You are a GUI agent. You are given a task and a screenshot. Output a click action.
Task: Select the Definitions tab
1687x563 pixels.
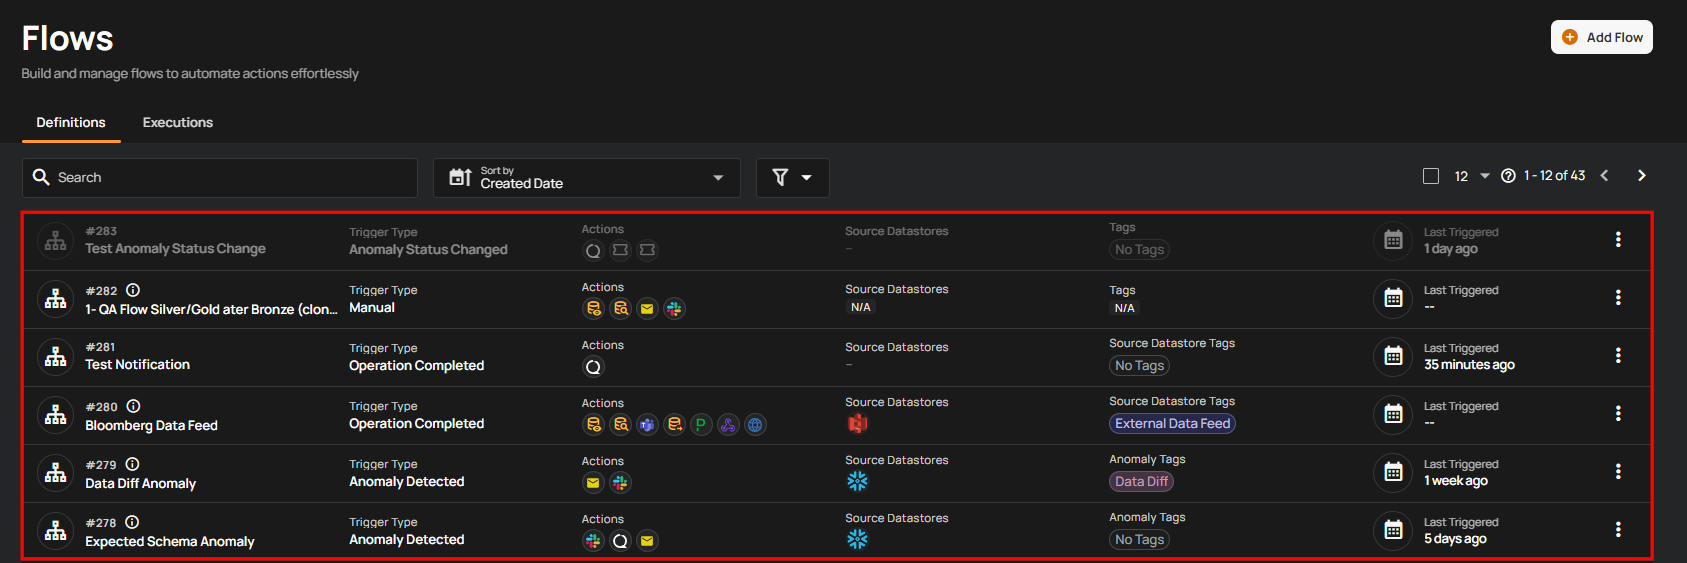71,123
